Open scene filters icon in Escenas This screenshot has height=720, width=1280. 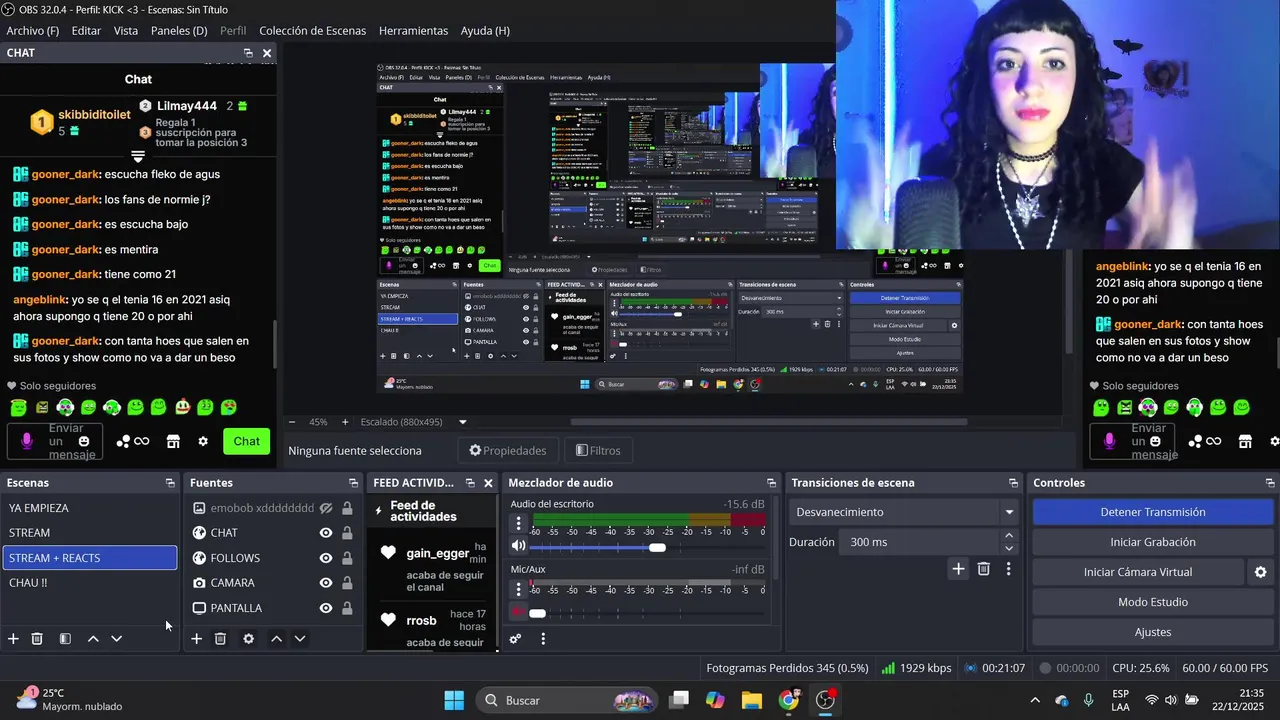[x=65, y=638]
